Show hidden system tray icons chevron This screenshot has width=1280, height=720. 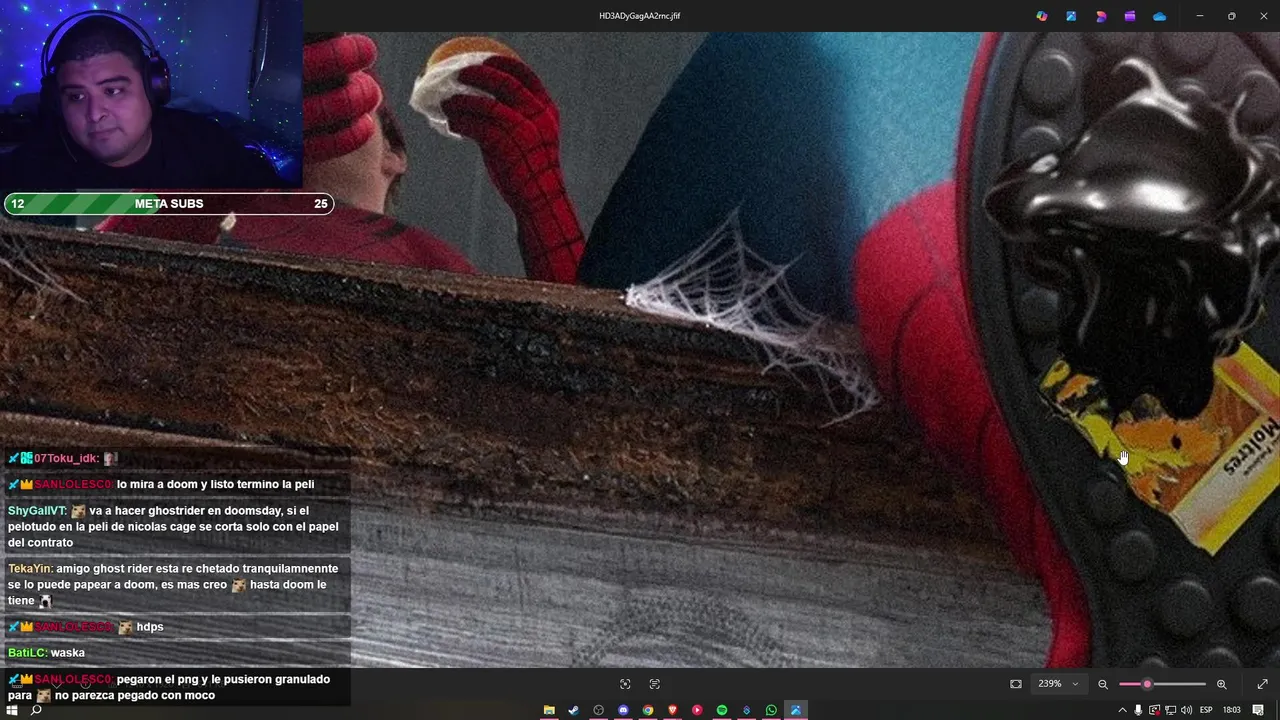(1122, 710)
